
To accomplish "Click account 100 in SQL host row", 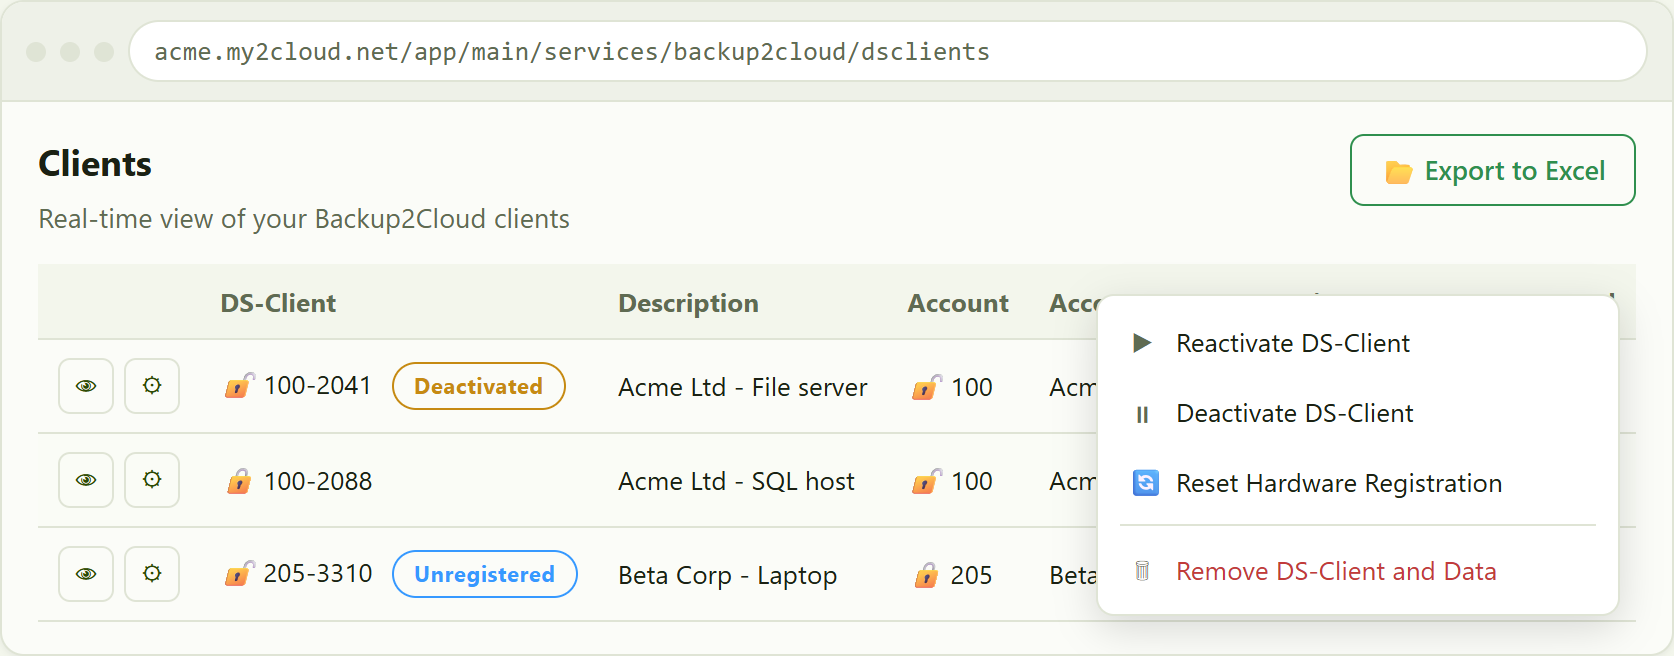I will point(972,481).
